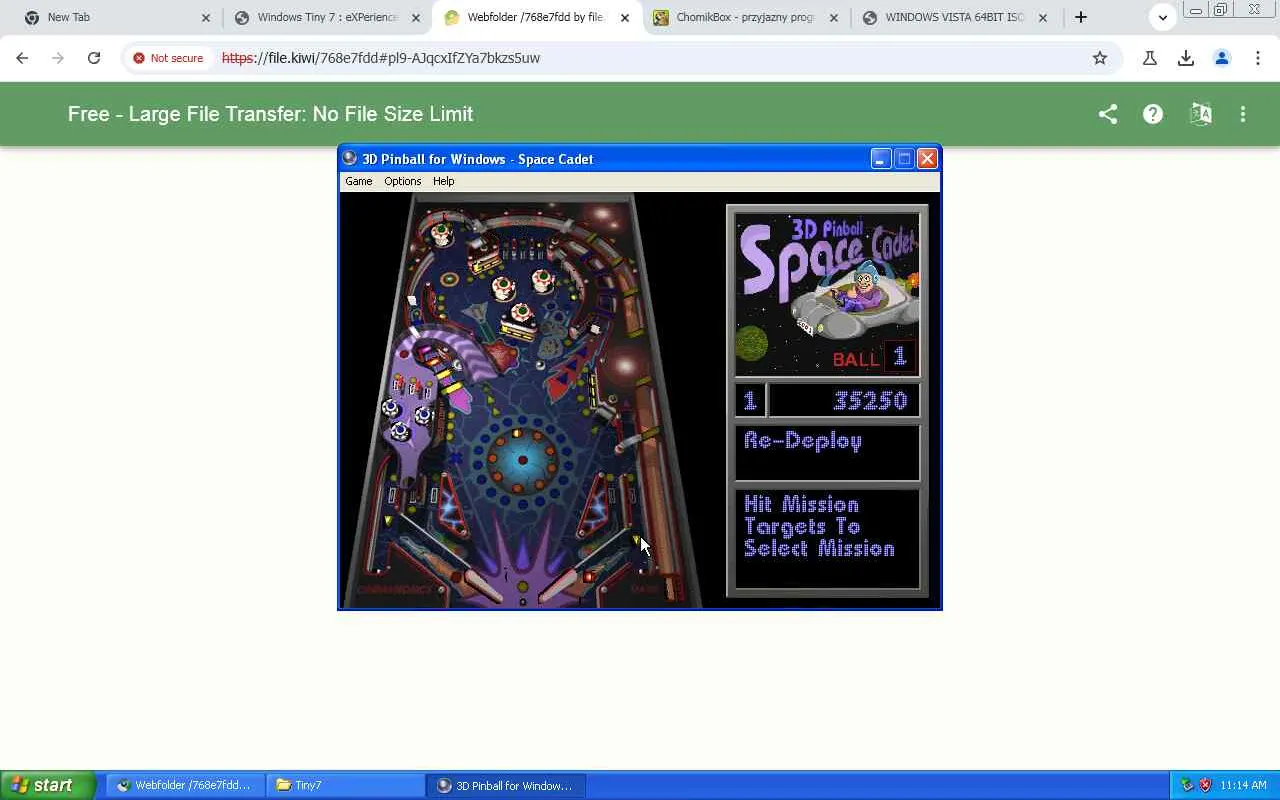
Task: Open the Game menu in Pinball
Action: (358, 181)
